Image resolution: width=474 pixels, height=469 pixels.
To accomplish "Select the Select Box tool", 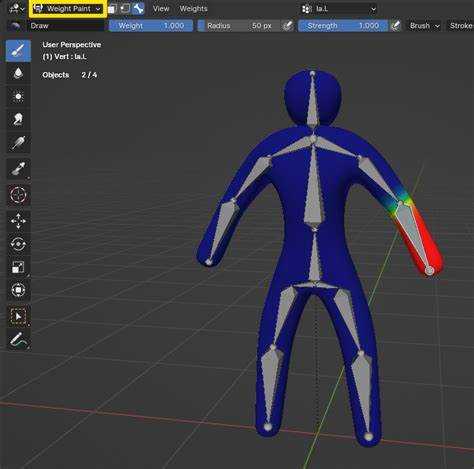I will [x=18, y=316].
